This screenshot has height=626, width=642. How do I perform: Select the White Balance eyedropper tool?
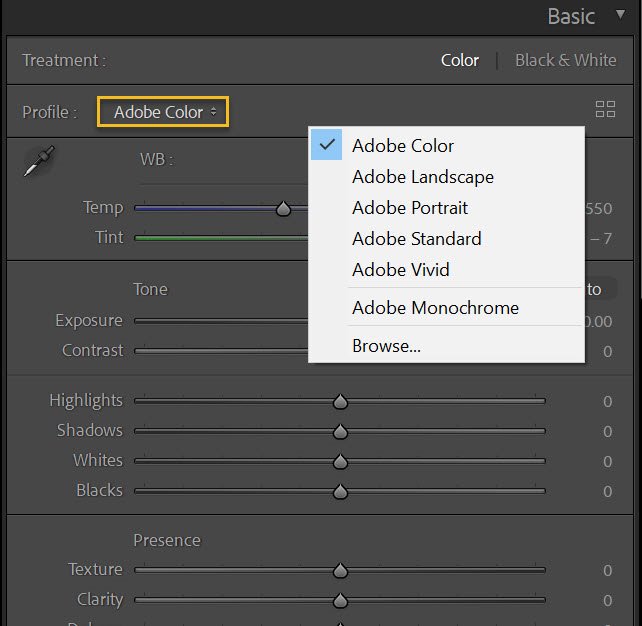point(39,162)
